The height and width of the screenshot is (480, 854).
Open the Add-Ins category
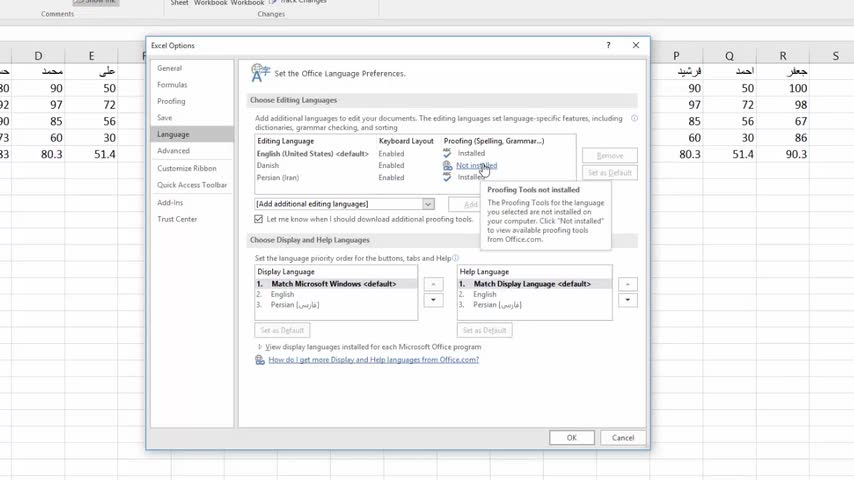pyautogui.click(x=170, y=203)
